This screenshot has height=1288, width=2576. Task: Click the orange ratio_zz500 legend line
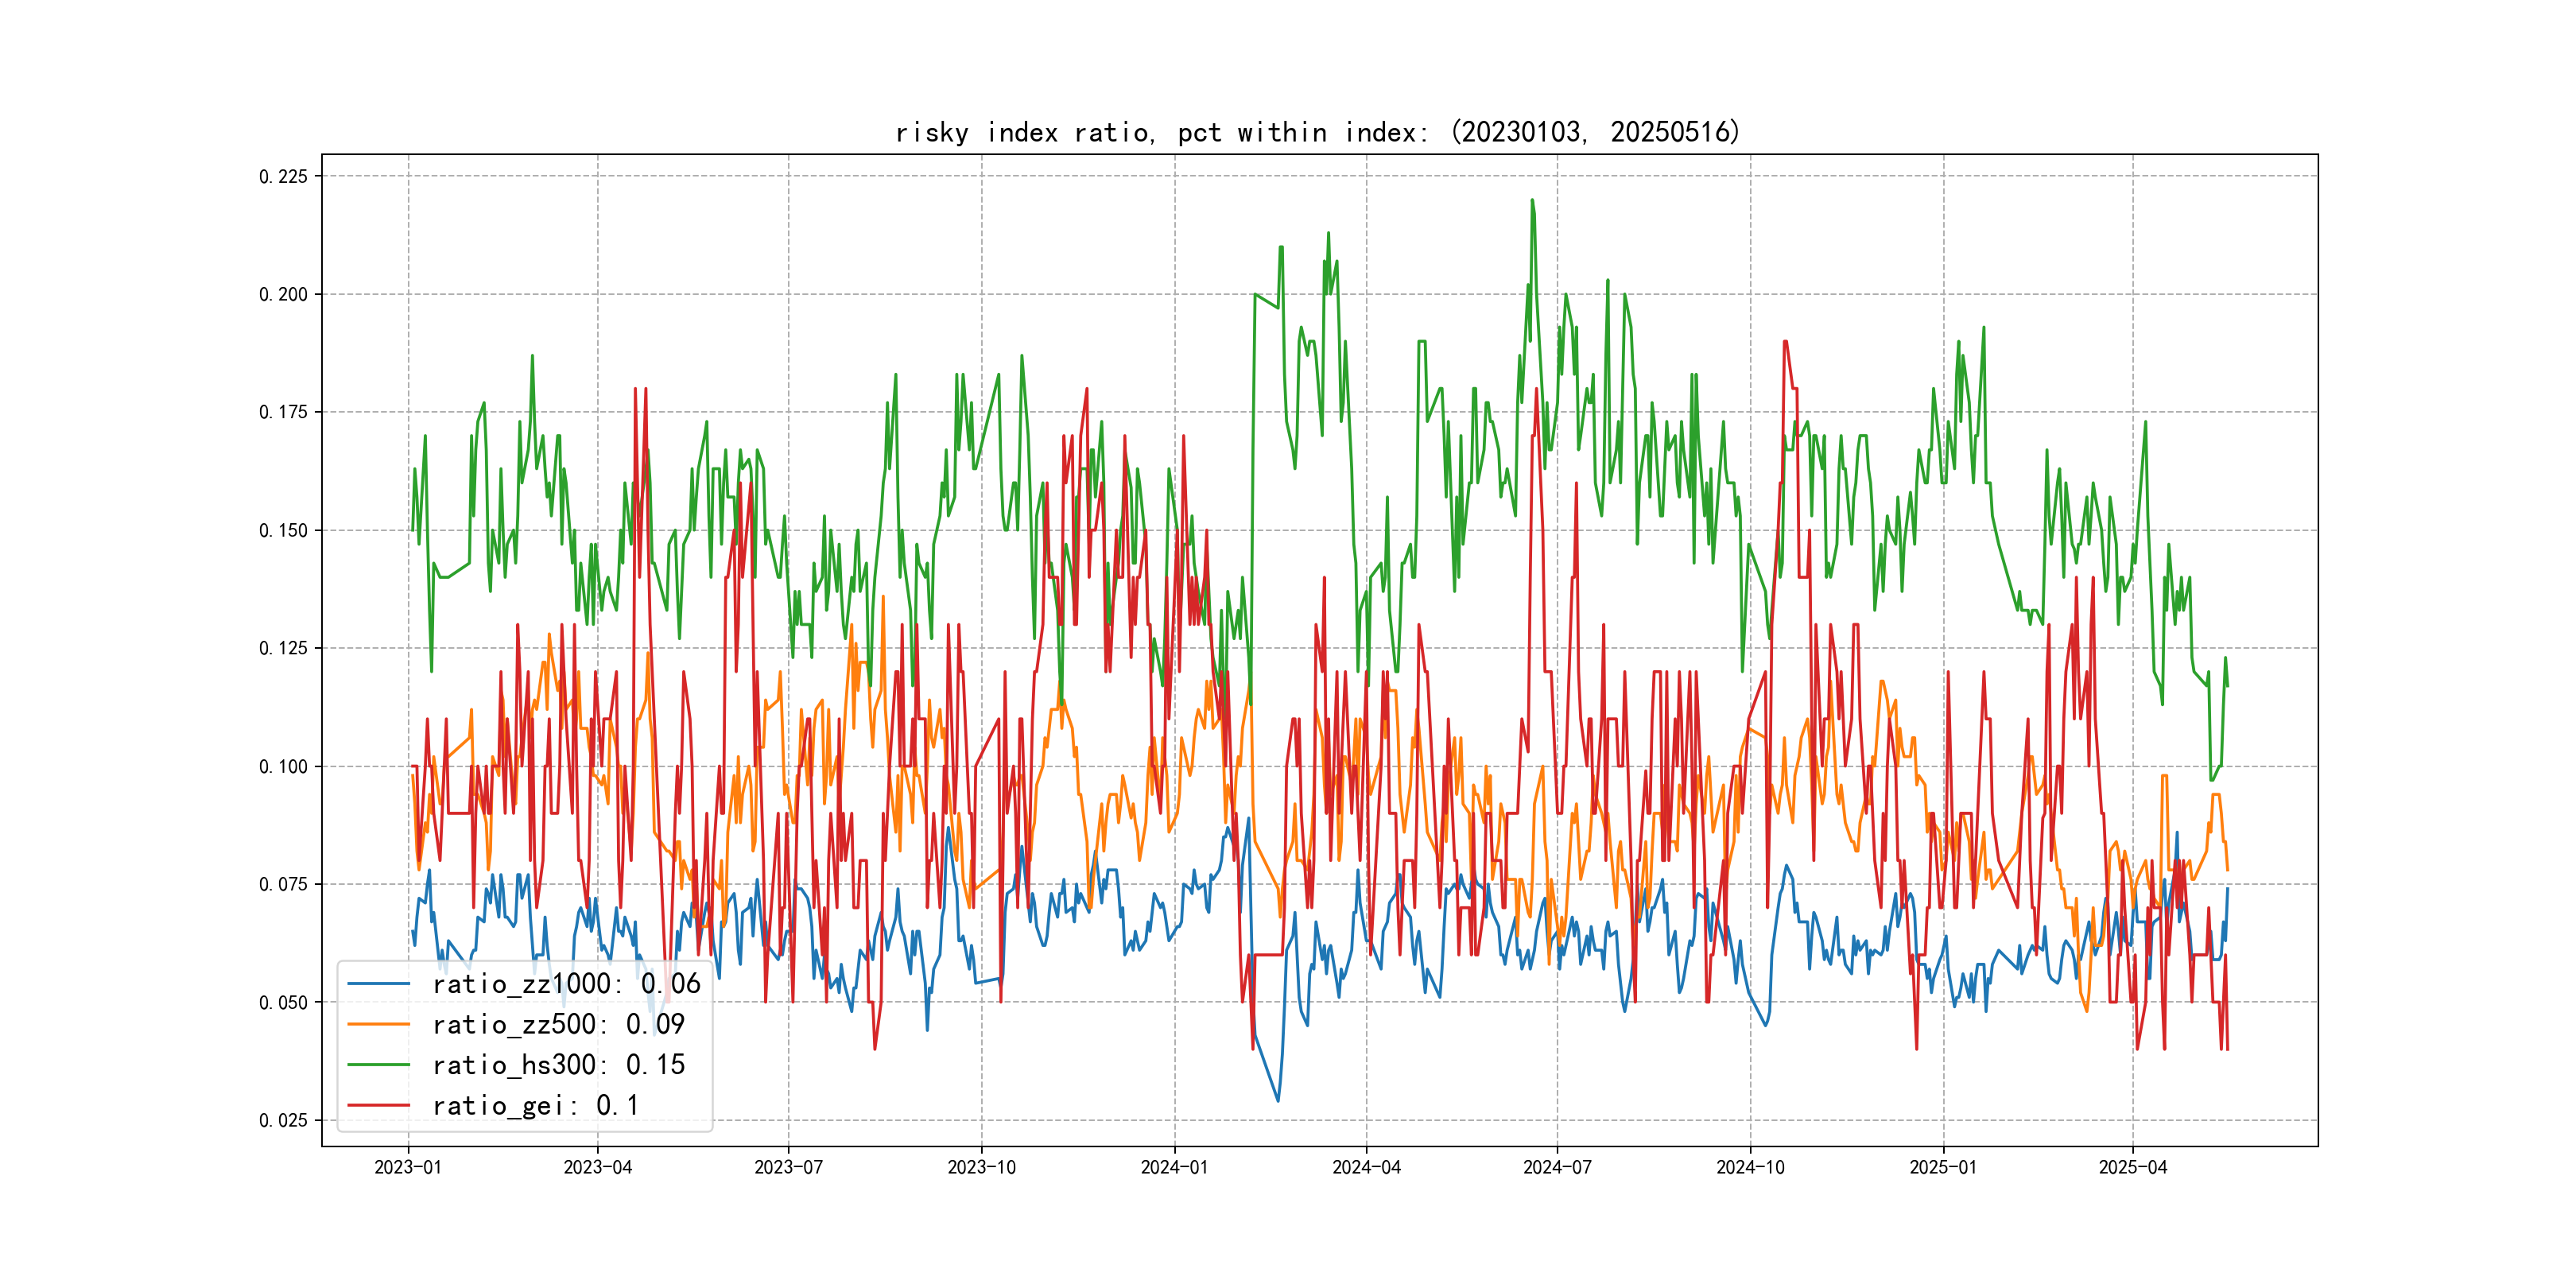(378, 1024)
